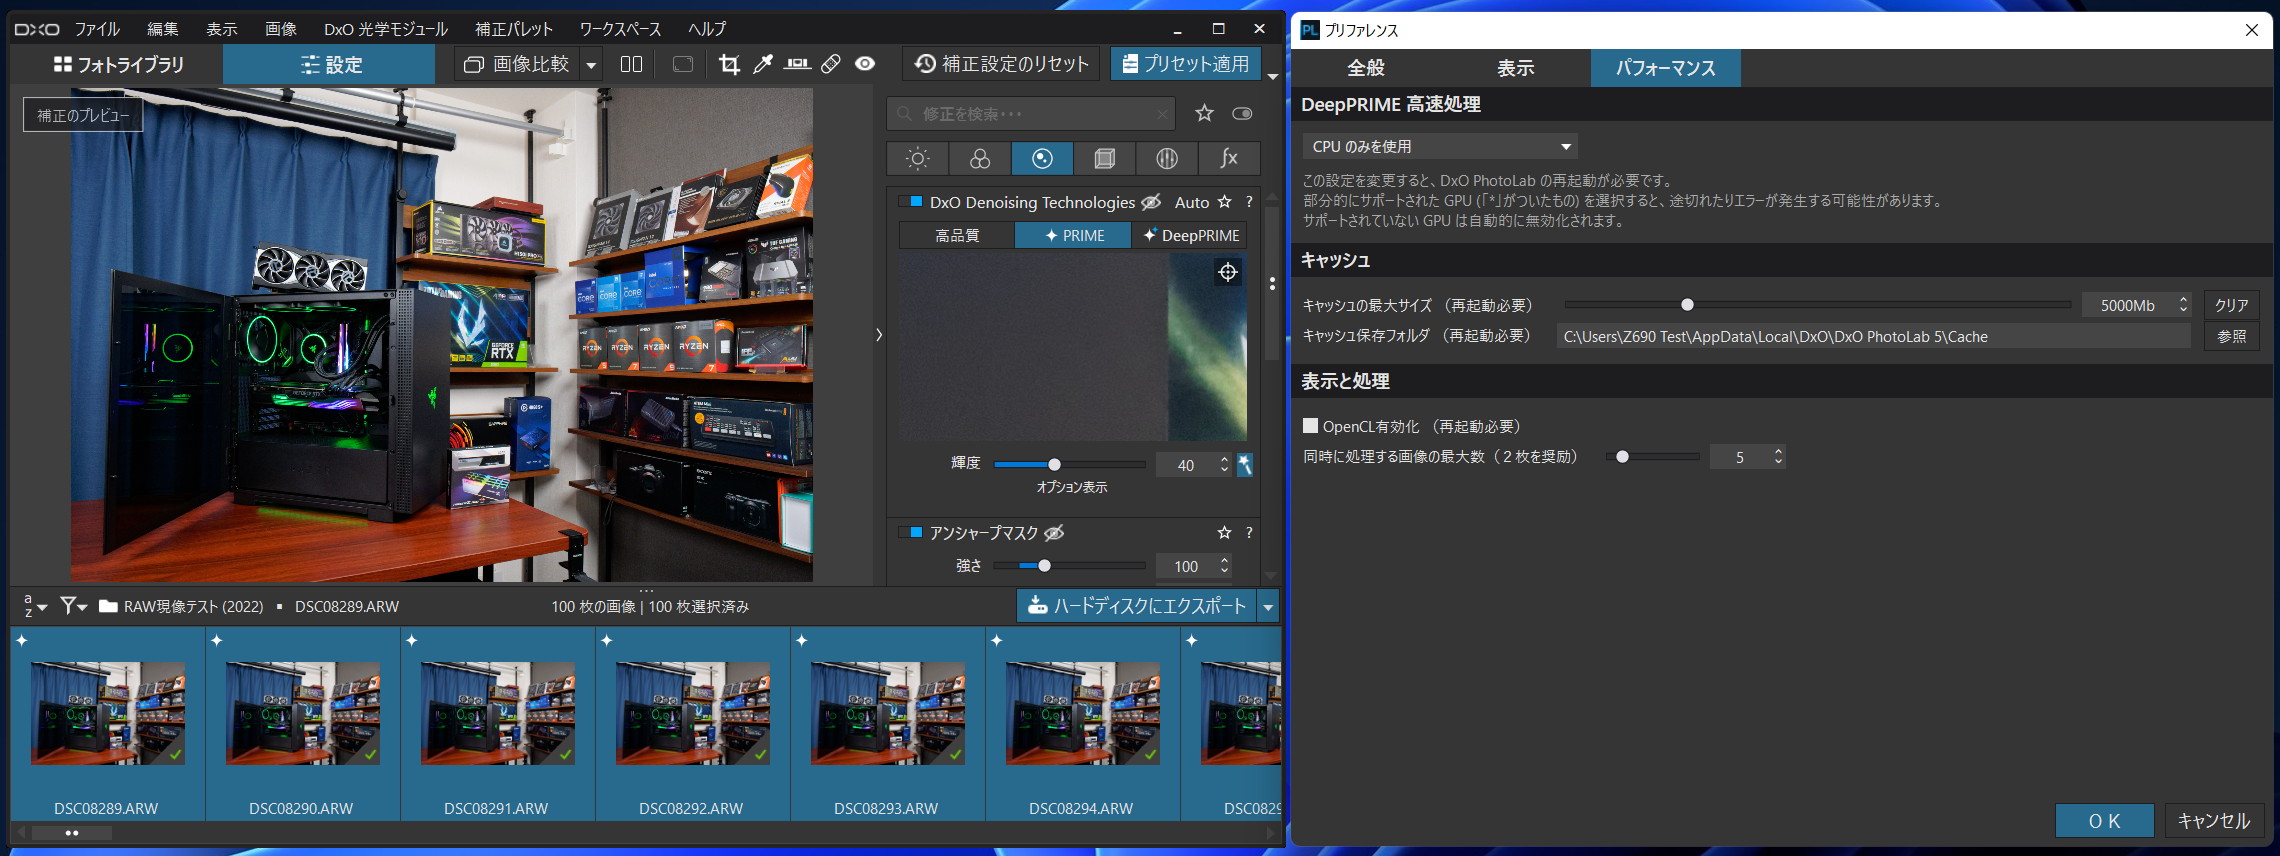Image resolution: width=2280 pixels, height=856 pixels.
Task: Click the full screen frame icon
Action: click(x=683, y=64)
